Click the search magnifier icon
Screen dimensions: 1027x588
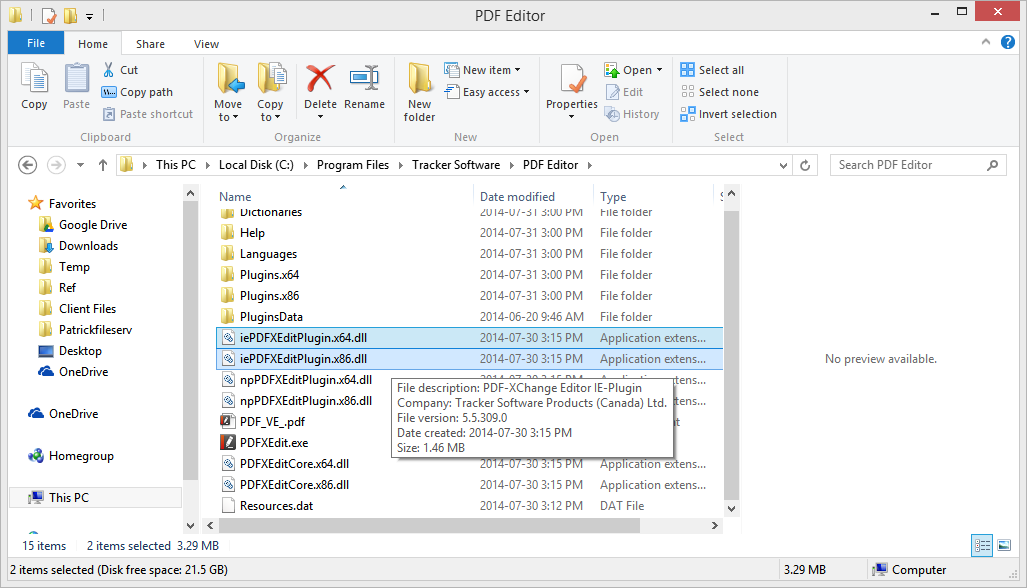pyautogui.click(x=992, y=165)
